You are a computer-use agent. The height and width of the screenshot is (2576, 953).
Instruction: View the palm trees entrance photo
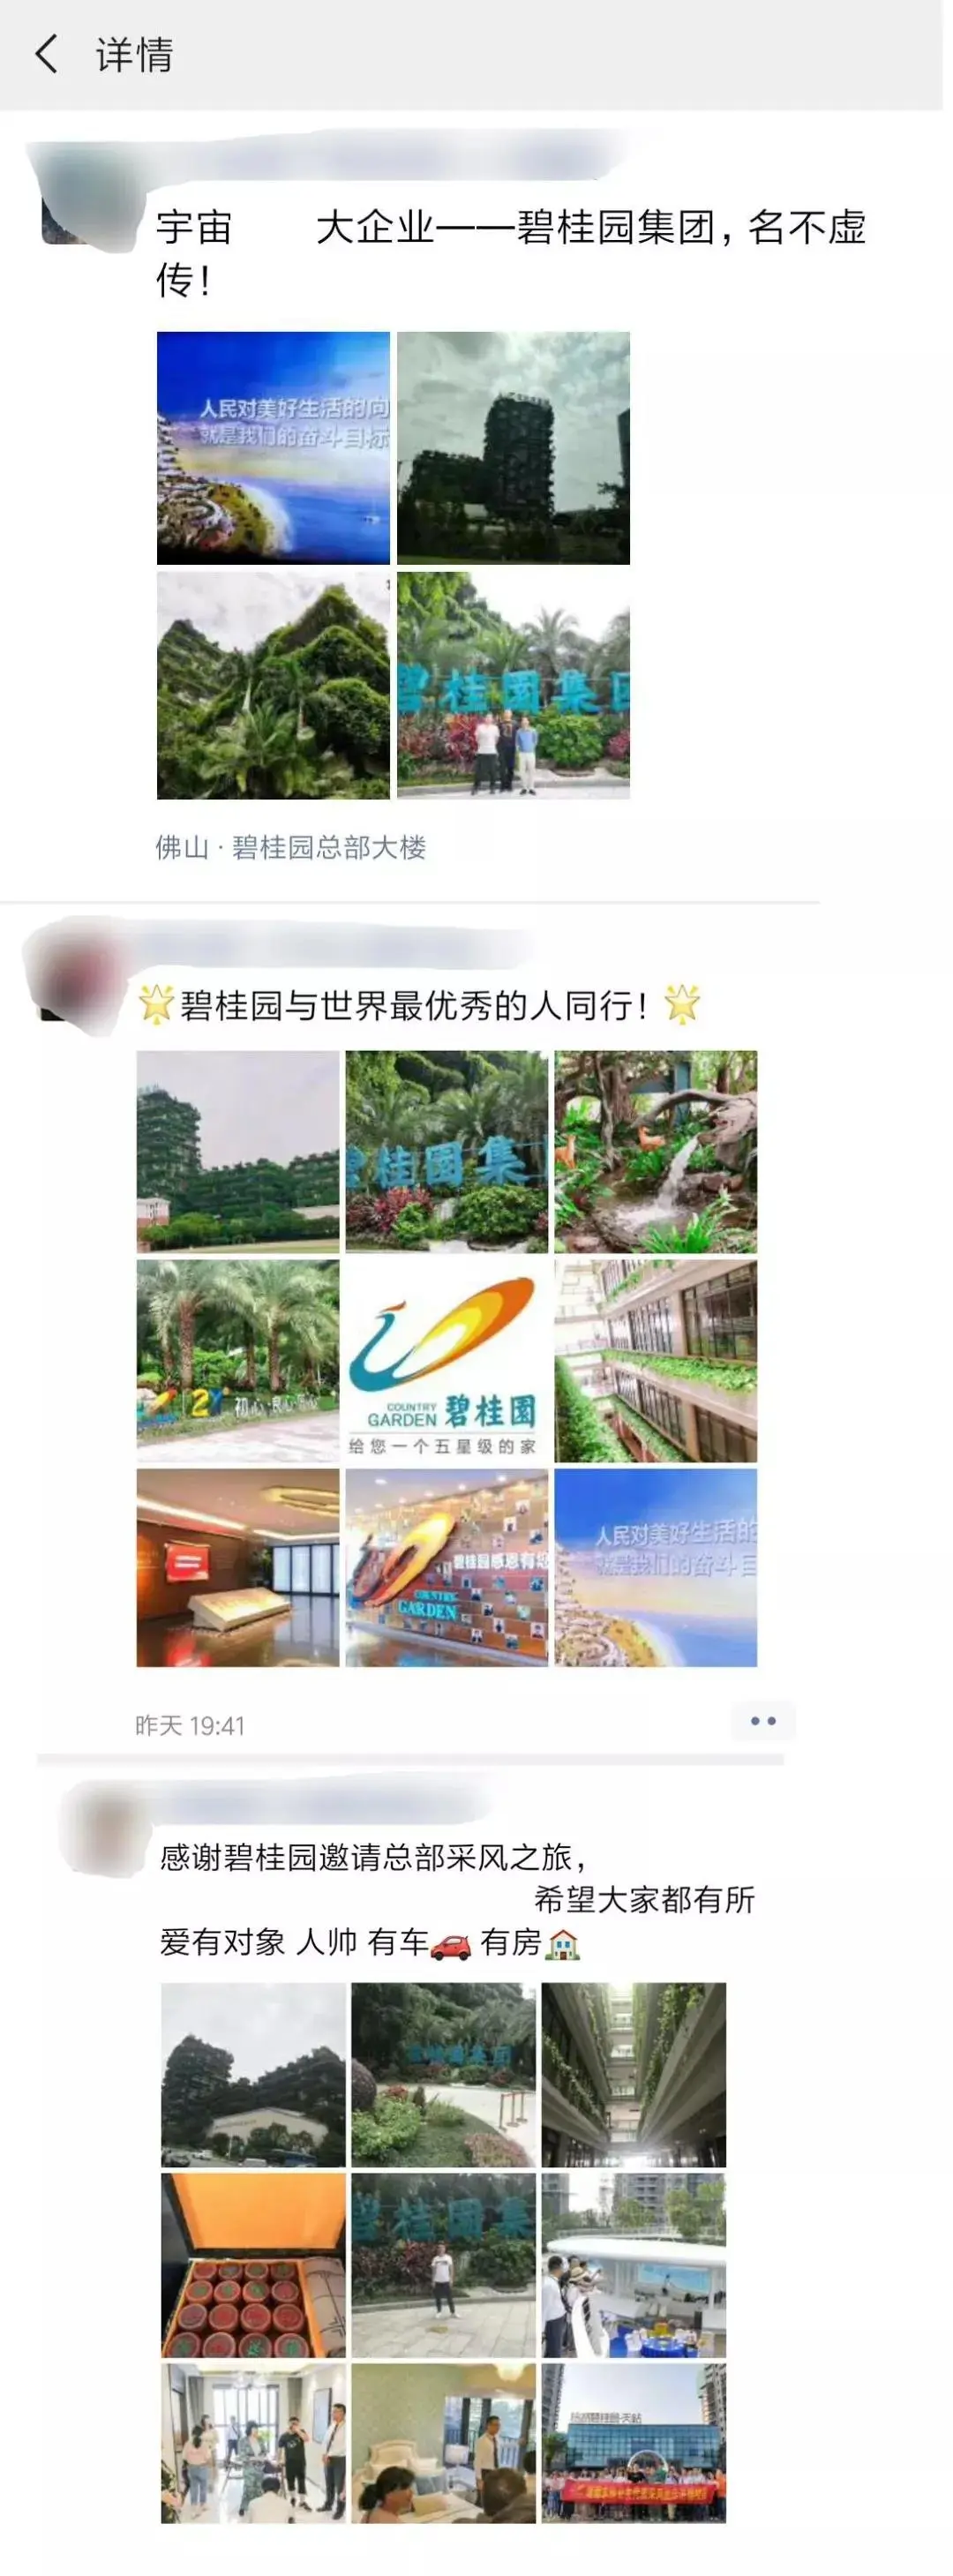click(x=238, y=1361)
